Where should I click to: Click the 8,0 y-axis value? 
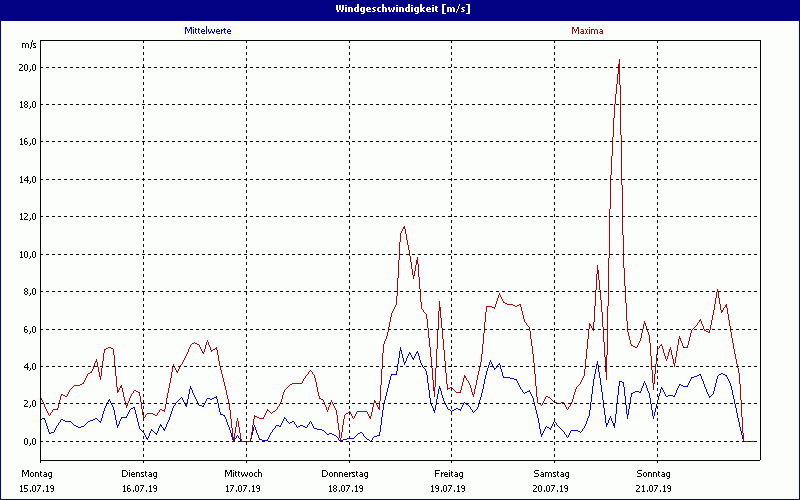[29, 292]
